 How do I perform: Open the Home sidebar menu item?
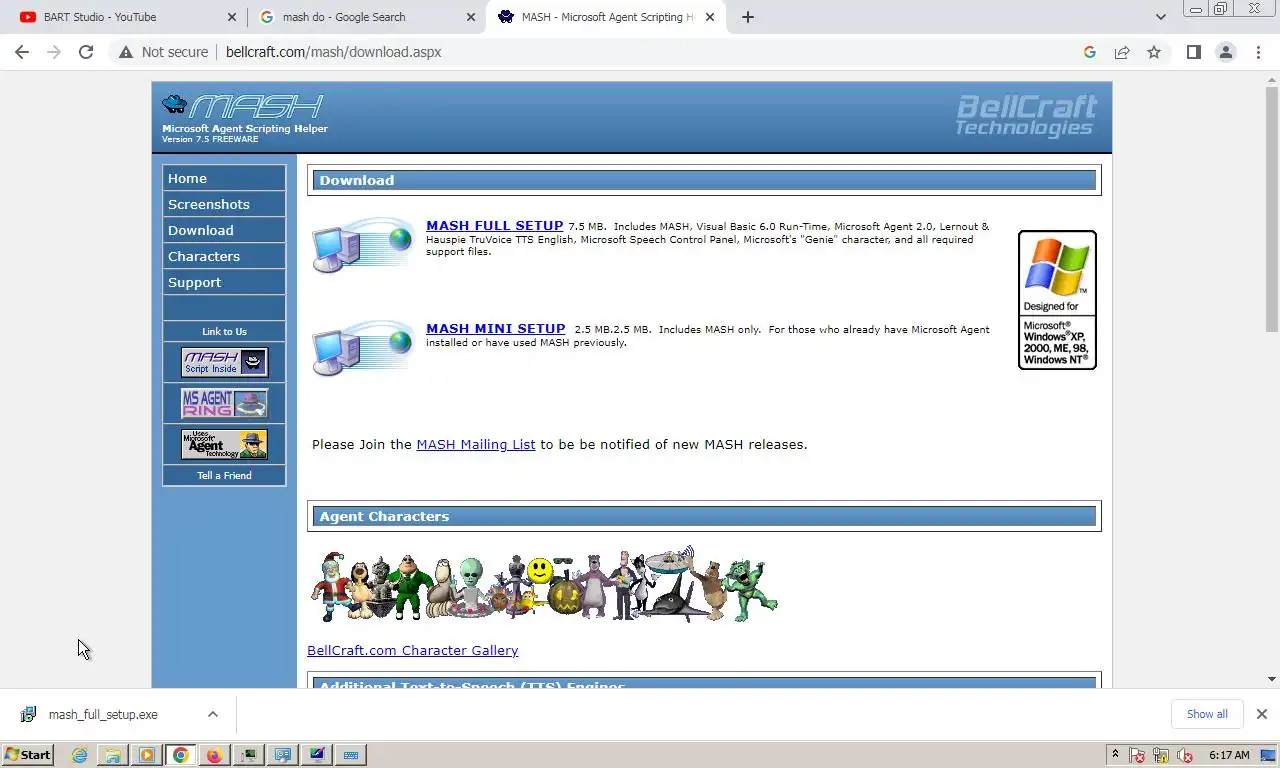point(224,178)
